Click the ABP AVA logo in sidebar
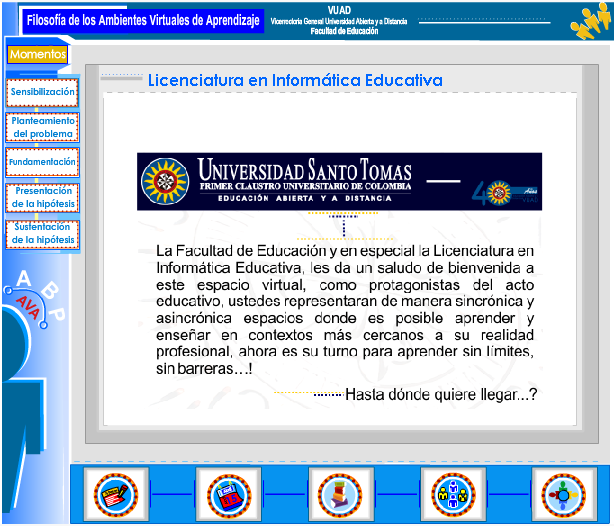The image size is (614, 526). (37, 298)
